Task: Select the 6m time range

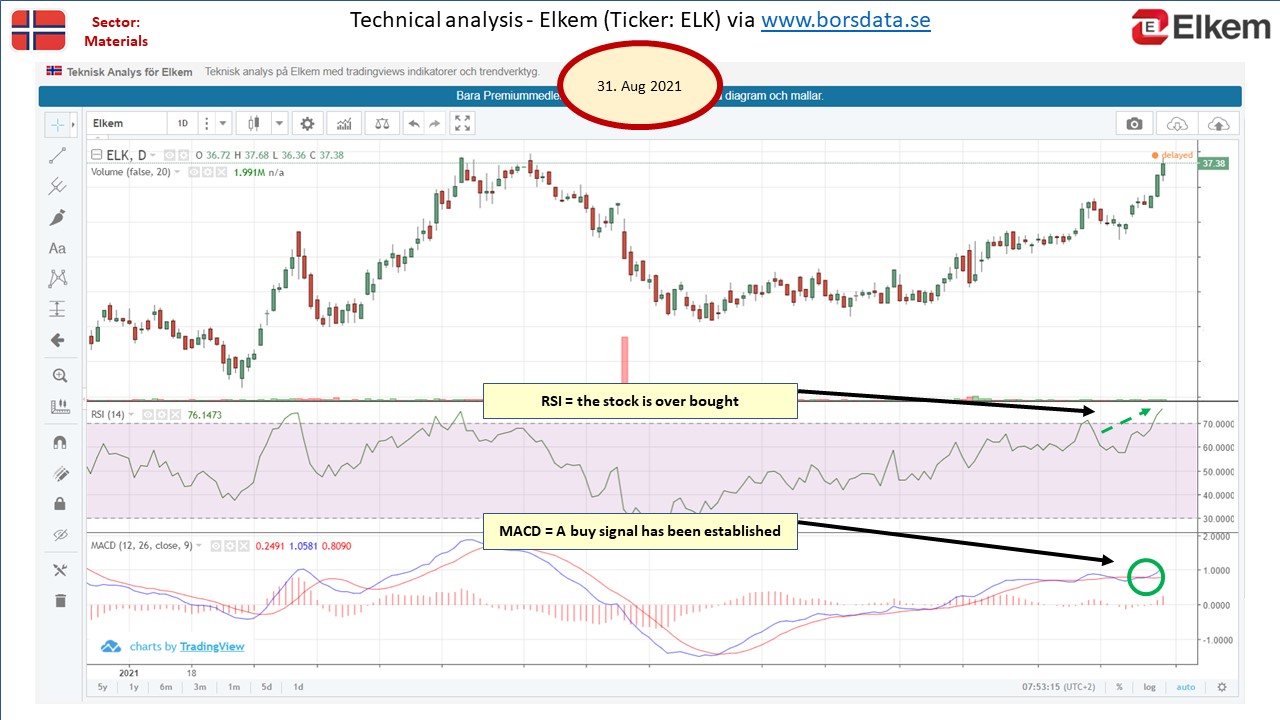Action: tap(166, 687)
